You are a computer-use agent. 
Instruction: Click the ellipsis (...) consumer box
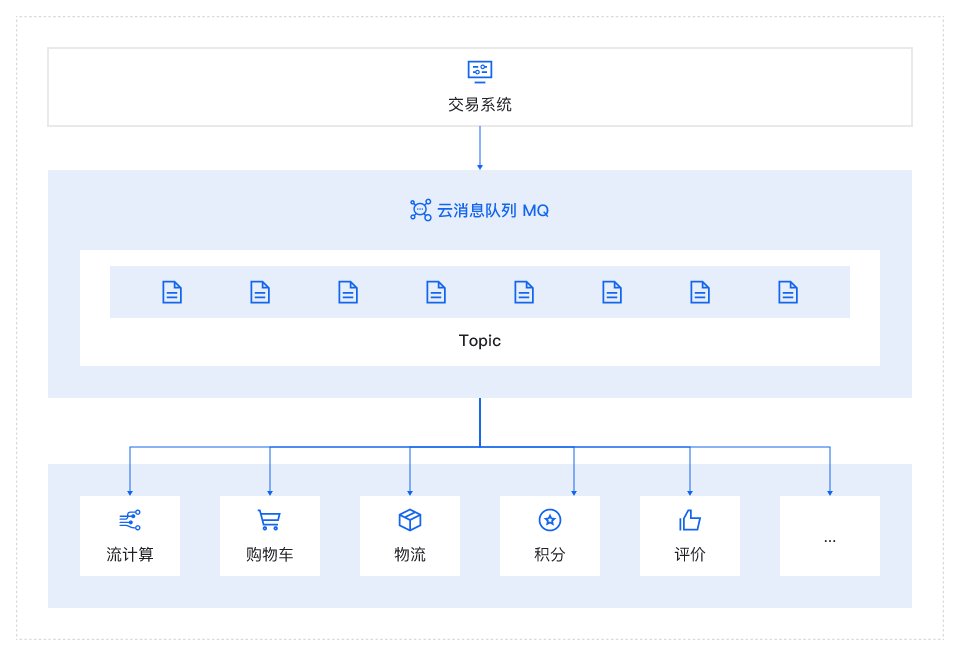coord(830,536)
